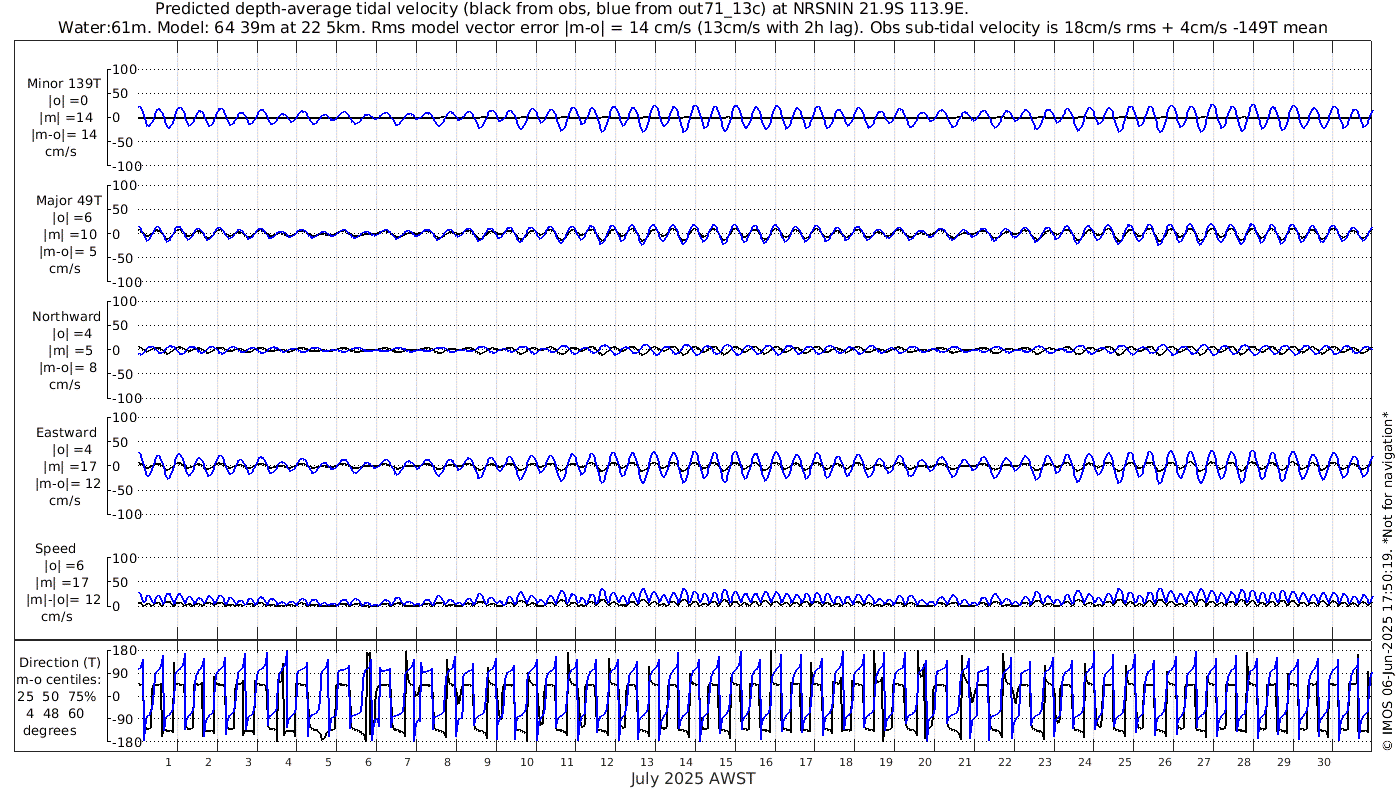Click '|m|-|o|= 12' in Speed panel
The image size is (1400, 800).
pos(64,599)
